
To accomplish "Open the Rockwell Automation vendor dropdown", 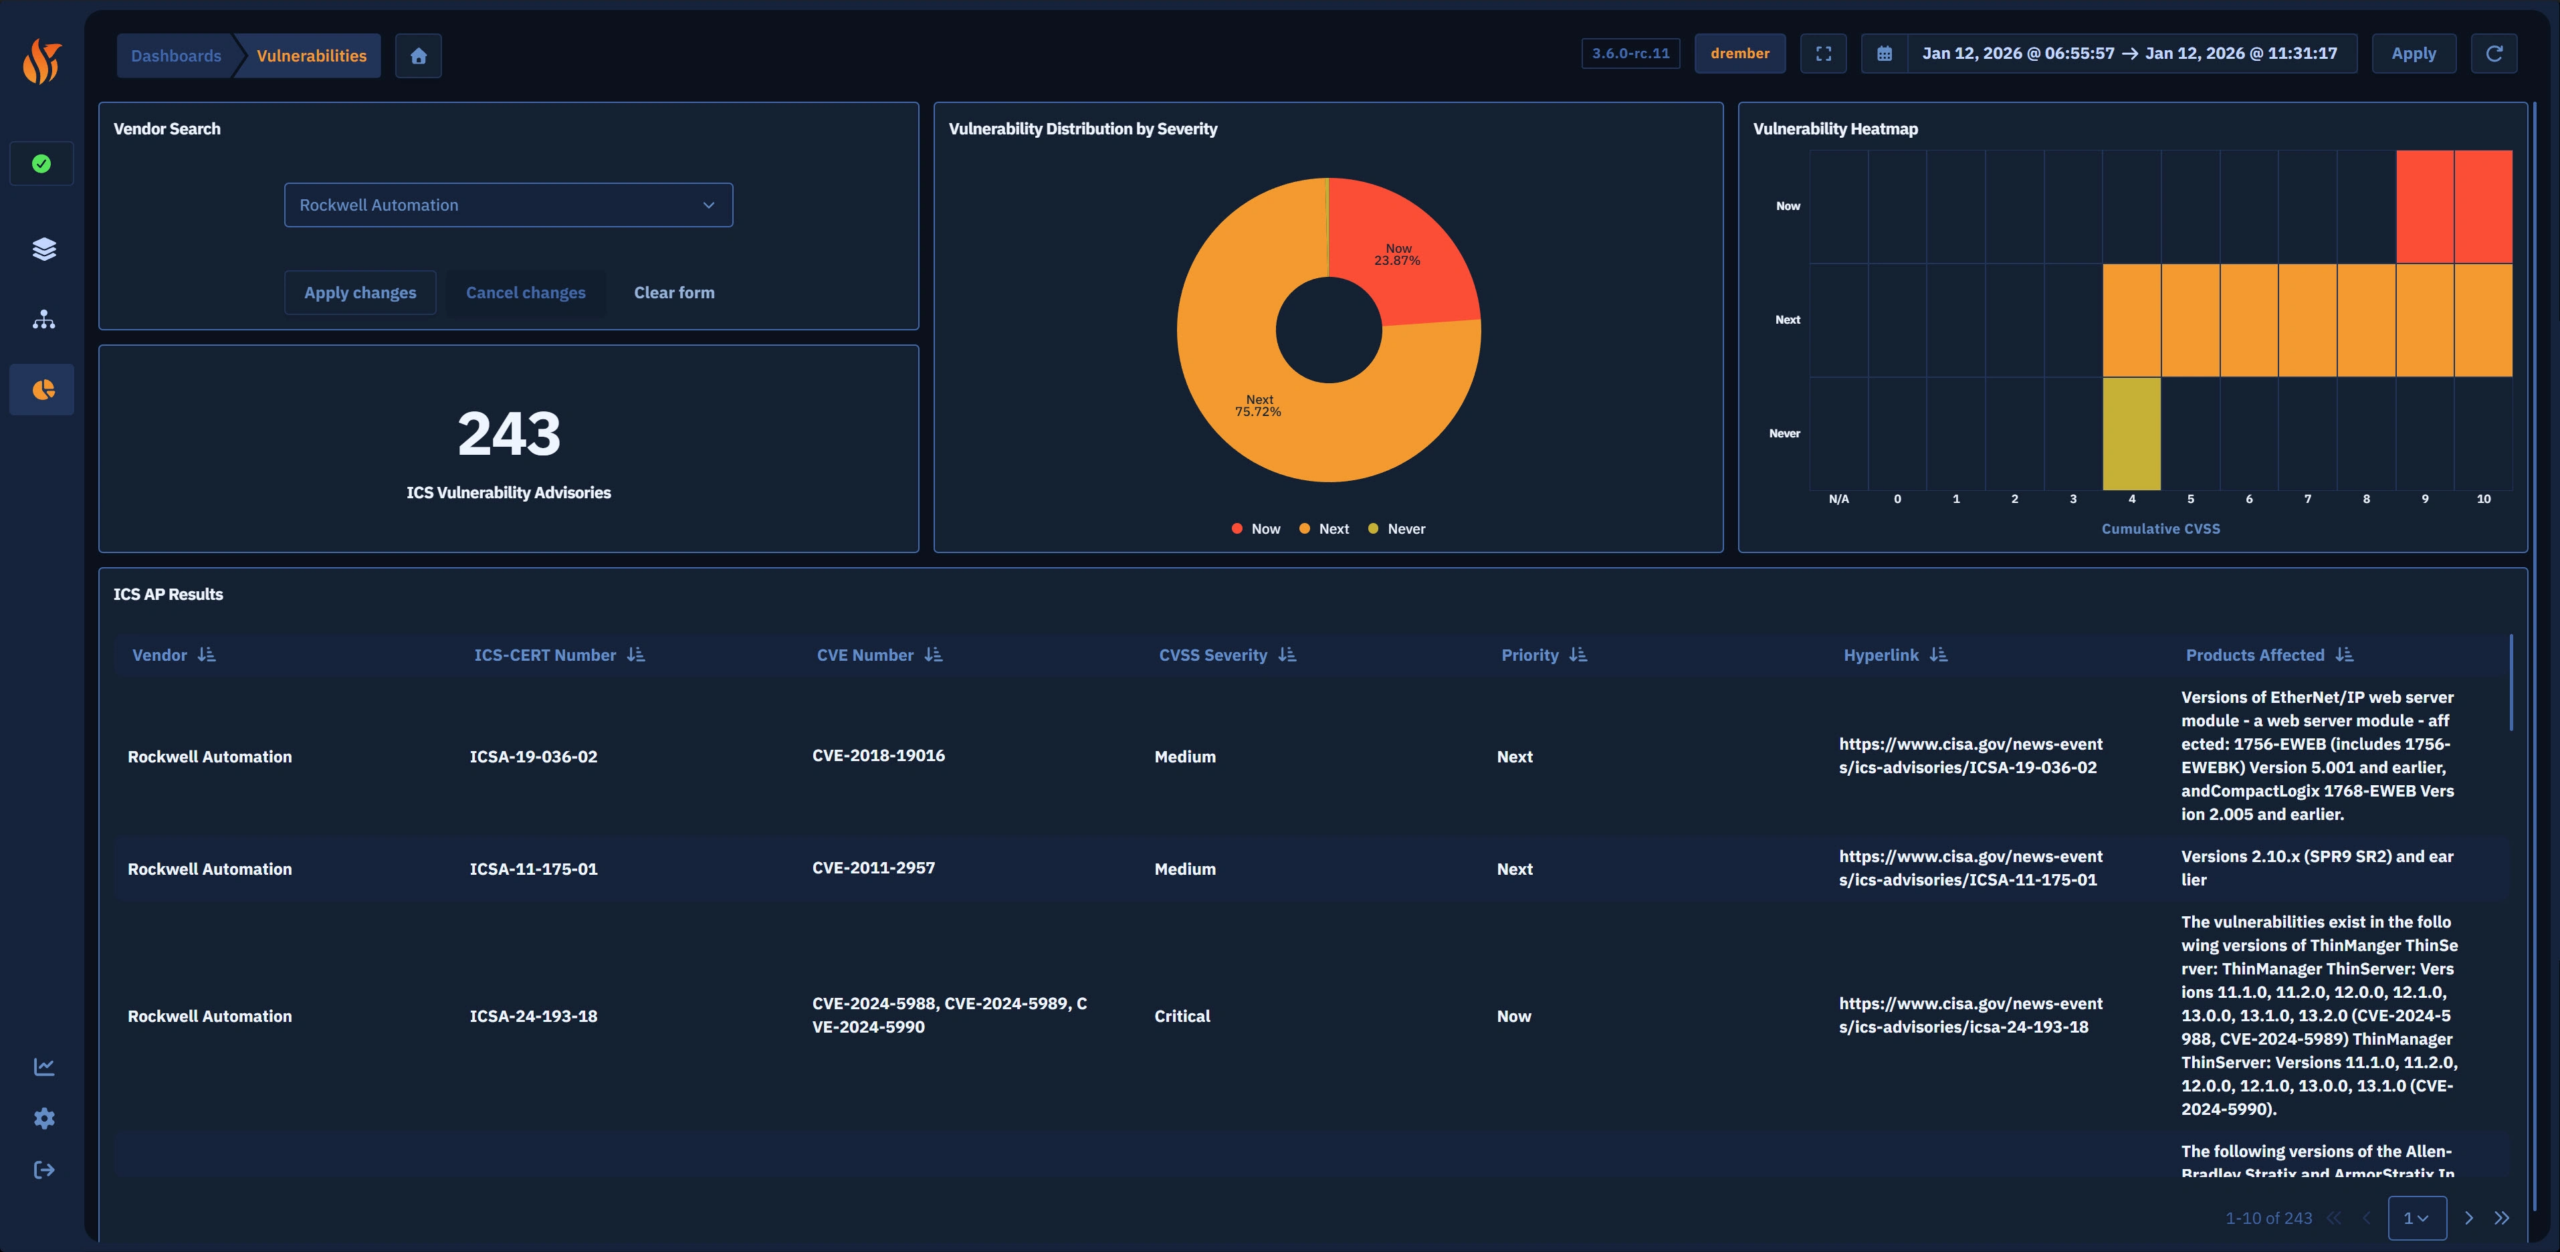I will pos(508,204).
